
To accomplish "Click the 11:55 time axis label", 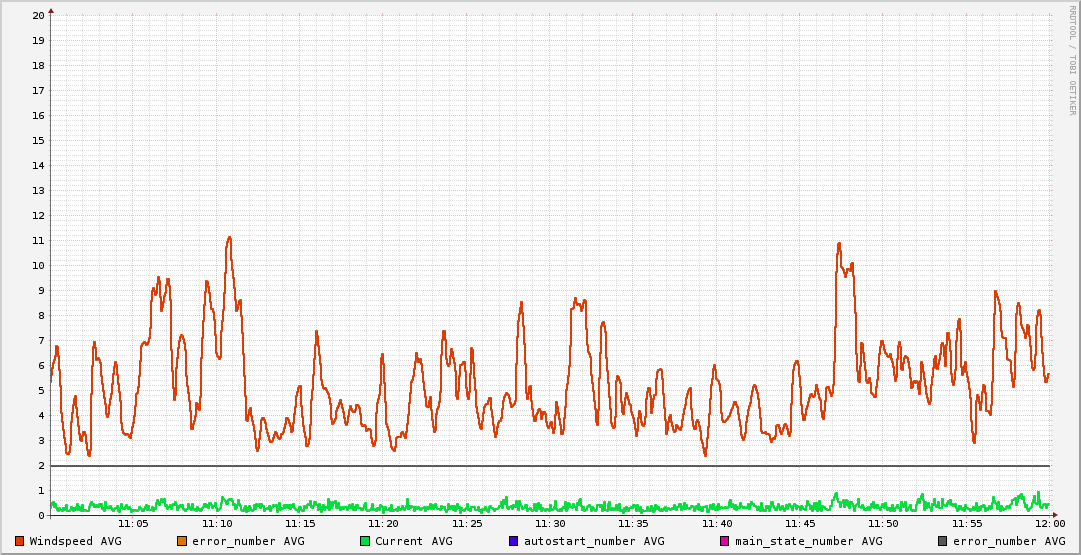I will click(967, 524).
